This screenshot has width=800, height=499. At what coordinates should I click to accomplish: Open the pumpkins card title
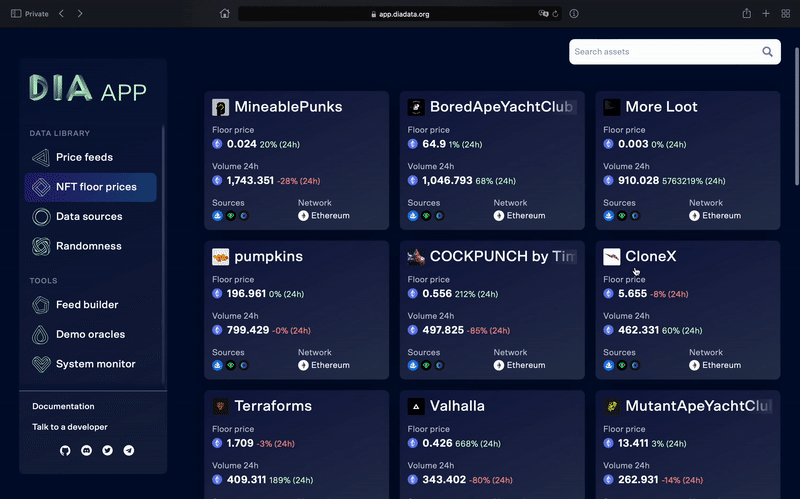(268, 257)
